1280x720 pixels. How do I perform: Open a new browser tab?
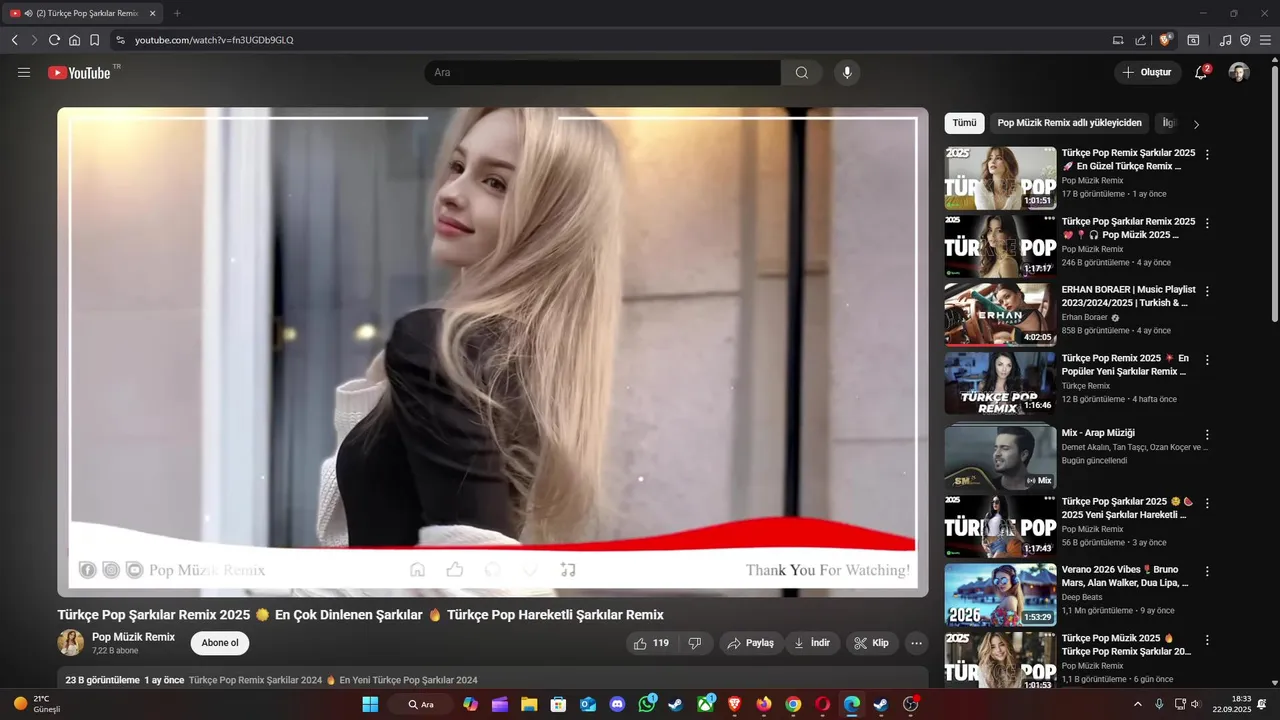[x=177, y=13]
